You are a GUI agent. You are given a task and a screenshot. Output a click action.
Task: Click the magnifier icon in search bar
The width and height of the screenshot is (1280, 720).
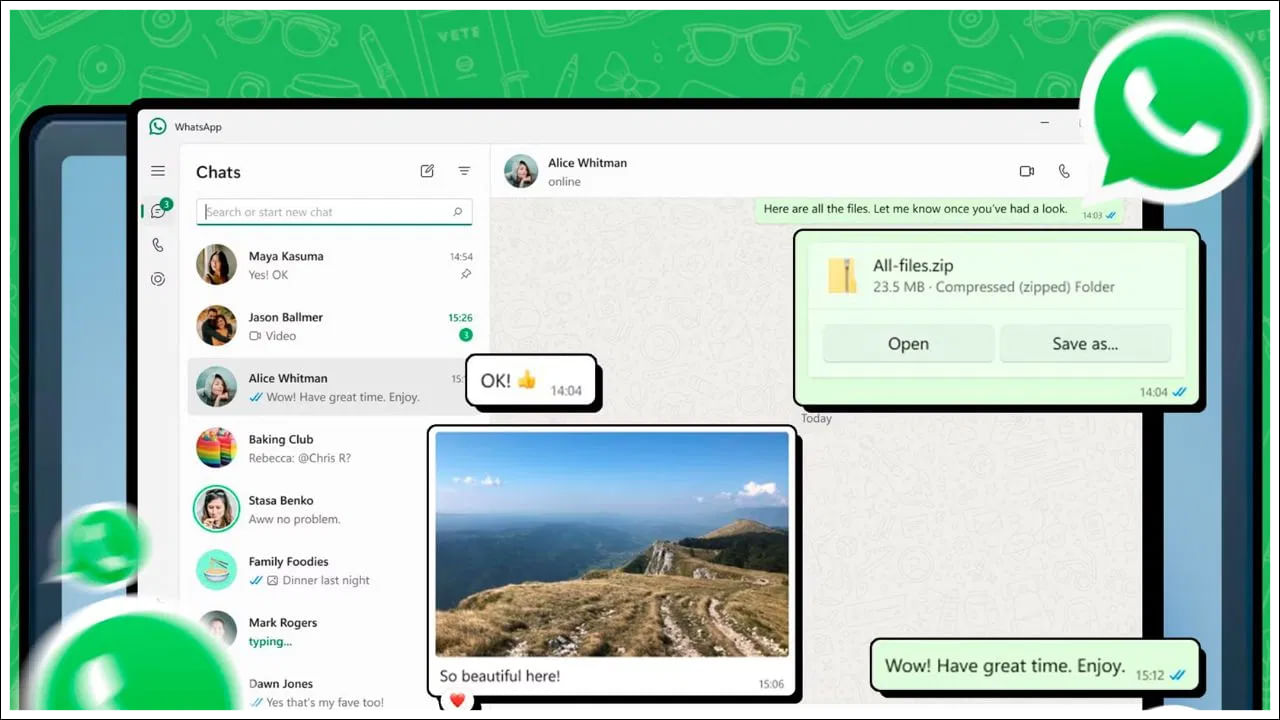(x=456, y=212)
